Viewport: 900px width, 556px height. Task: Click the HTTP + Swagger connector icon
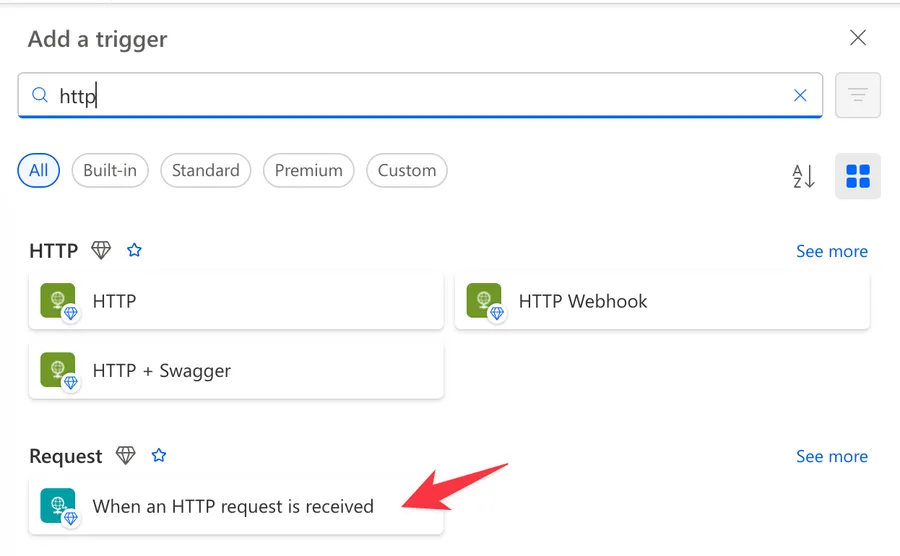(x=58, y=370)
